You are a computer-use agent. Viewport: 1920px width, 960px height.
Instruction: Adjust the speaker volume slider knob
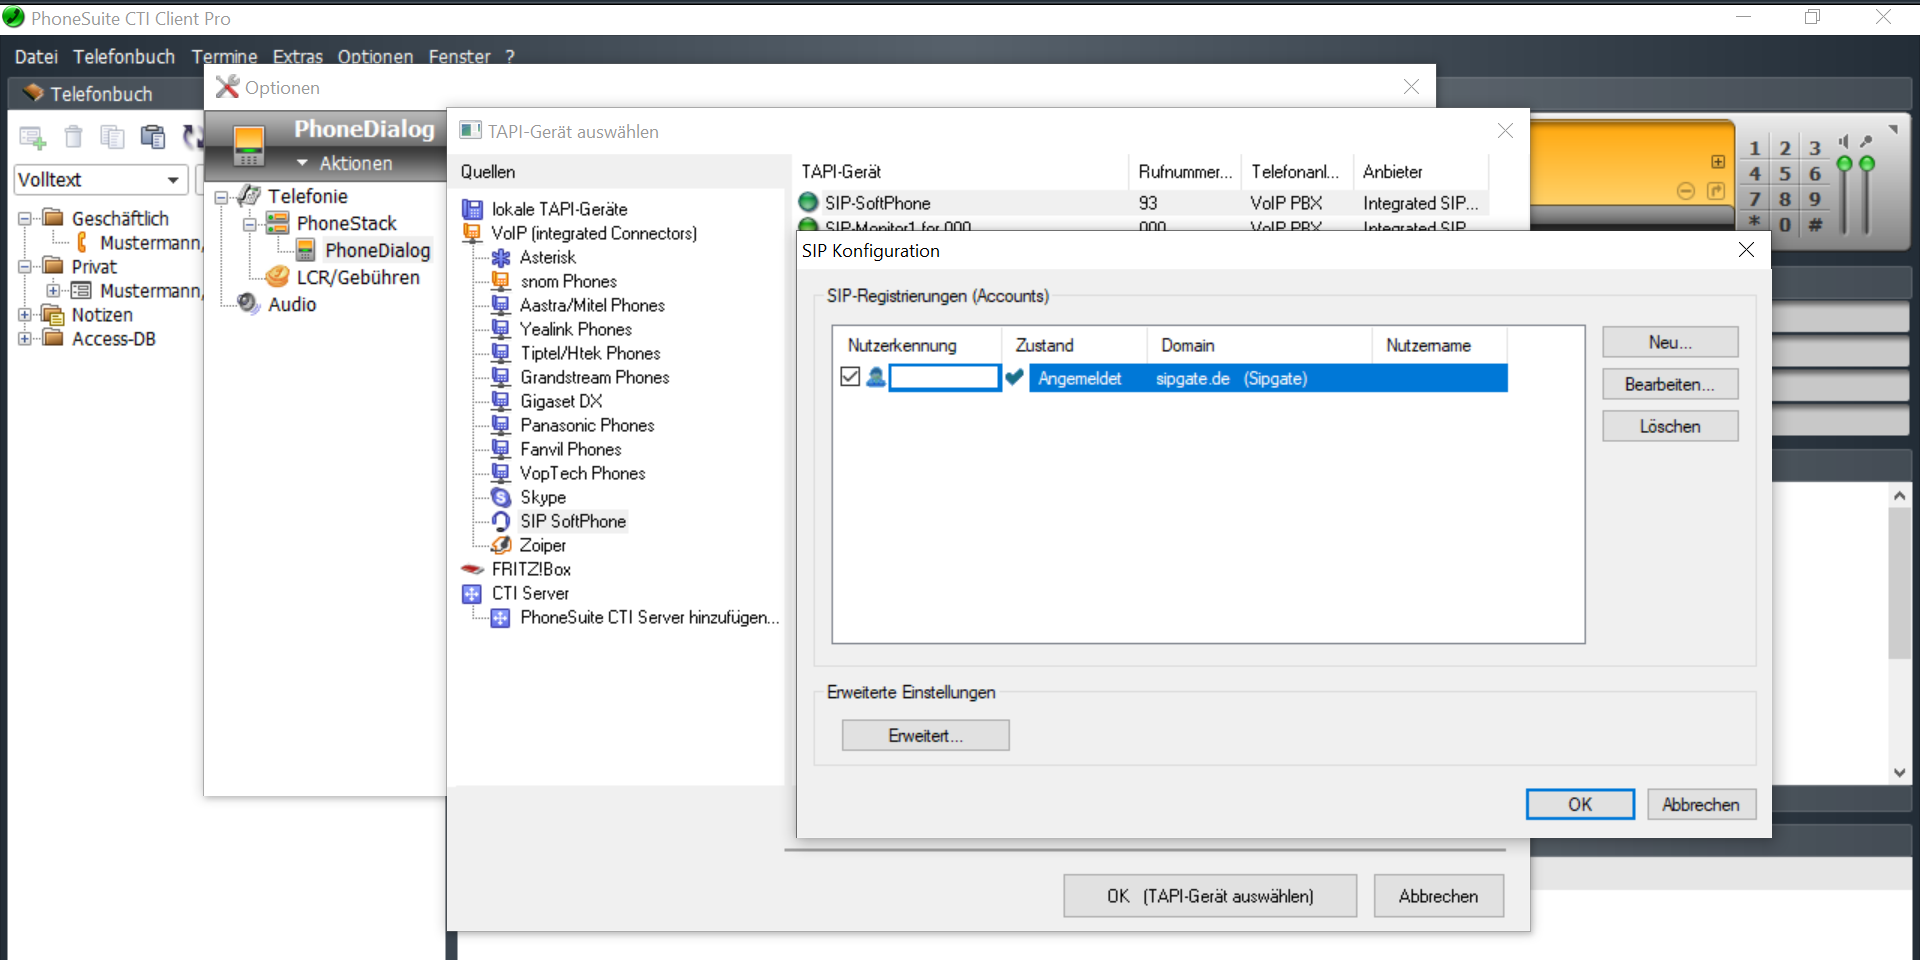[1845, 163]
